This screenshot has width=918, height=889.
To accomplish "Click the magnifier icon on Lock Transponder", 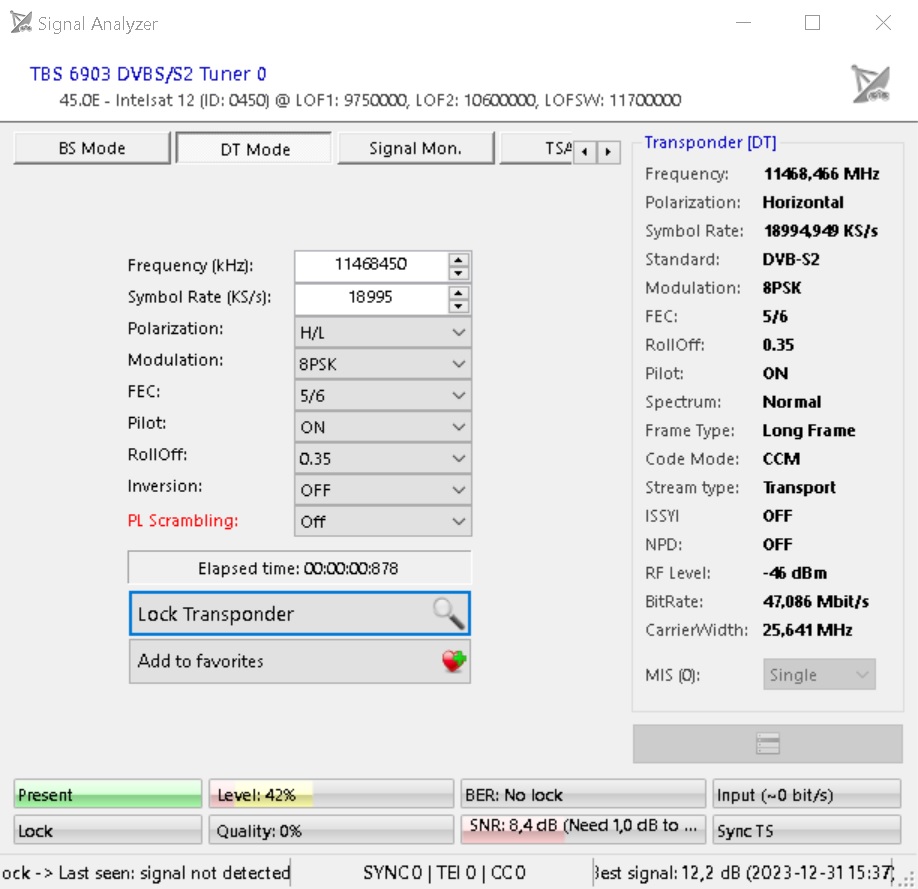I will click(449, 613).
